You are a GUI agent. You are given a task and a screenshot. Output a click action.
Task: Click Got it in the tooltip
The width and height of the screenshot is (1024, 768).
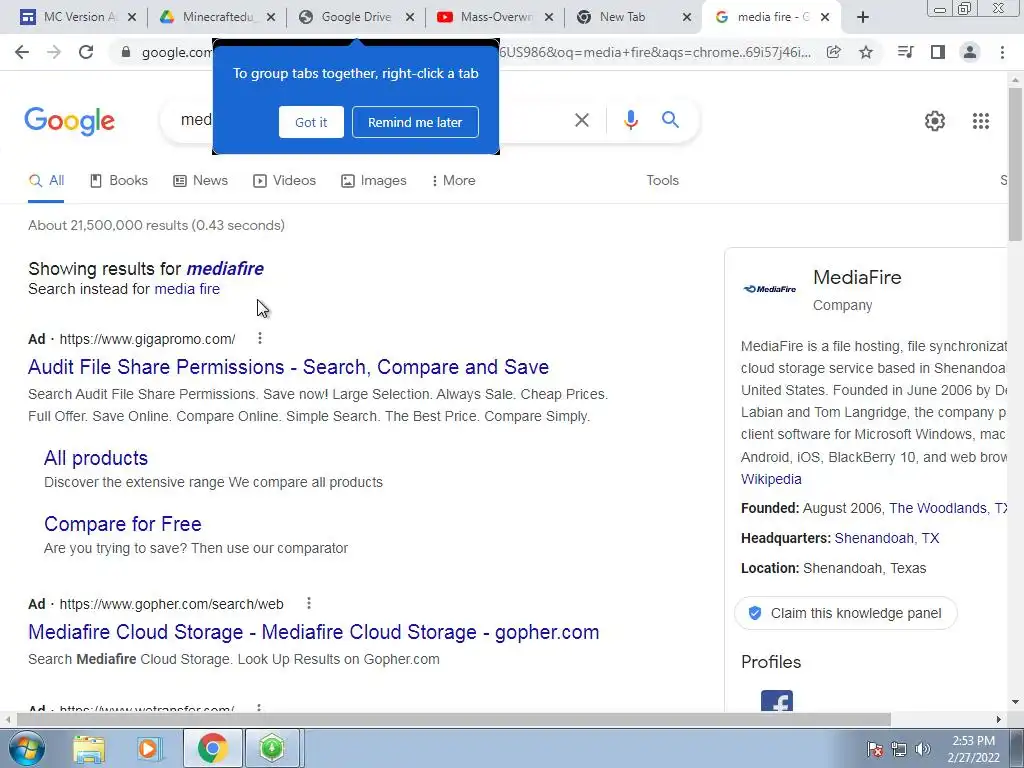click(311, 122)
